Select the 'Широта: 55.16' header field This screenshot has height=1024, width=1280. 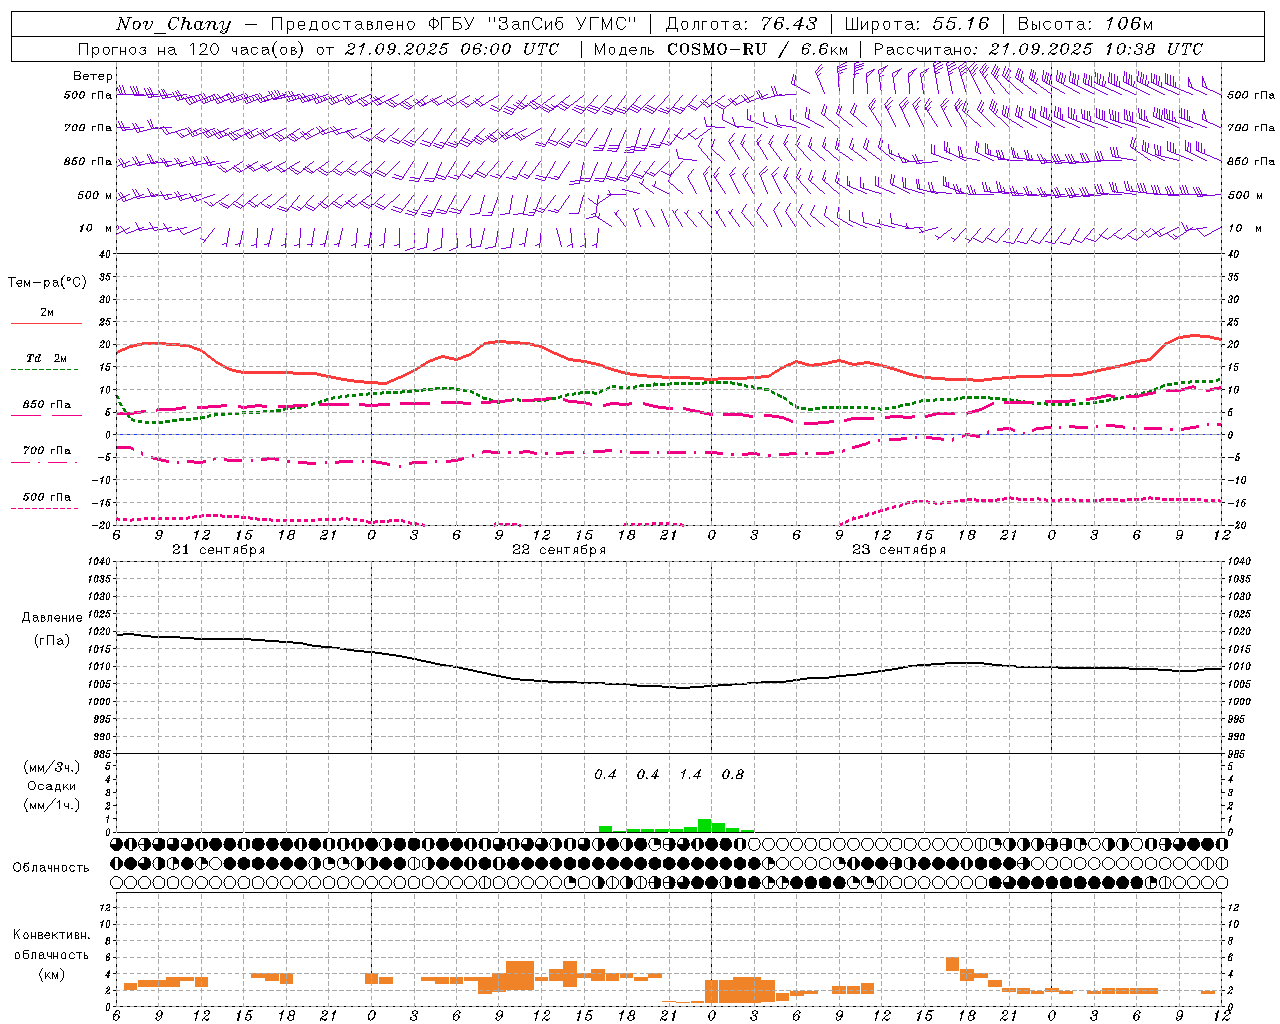917,24
